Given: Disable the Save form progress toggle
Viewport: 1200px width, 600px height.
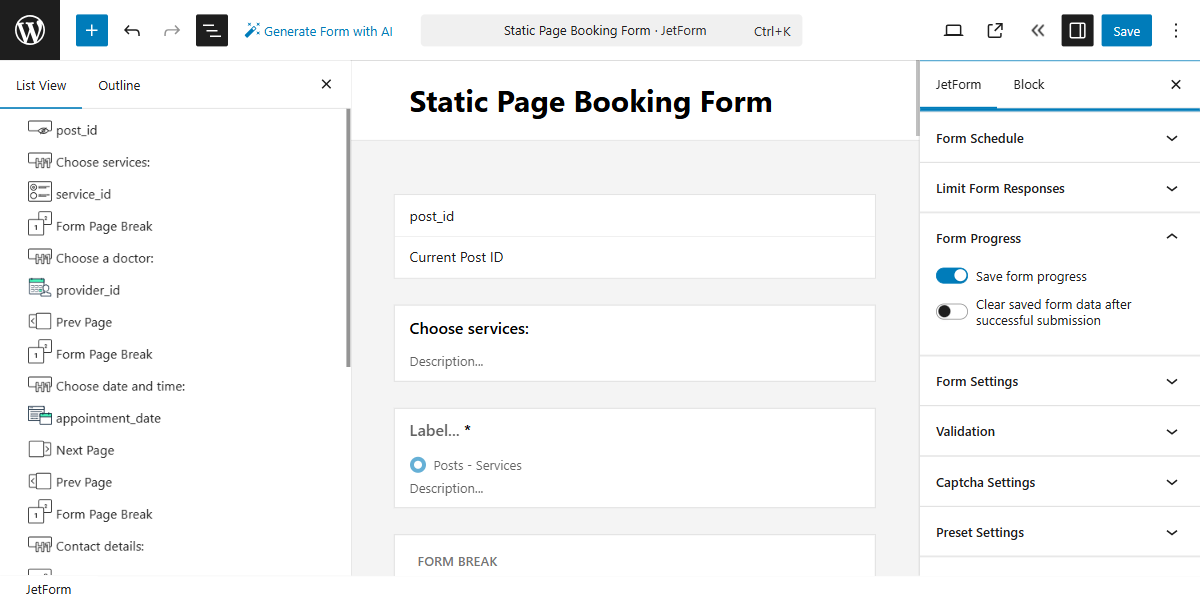Looking at the screenshot, I should coord(952,275).
